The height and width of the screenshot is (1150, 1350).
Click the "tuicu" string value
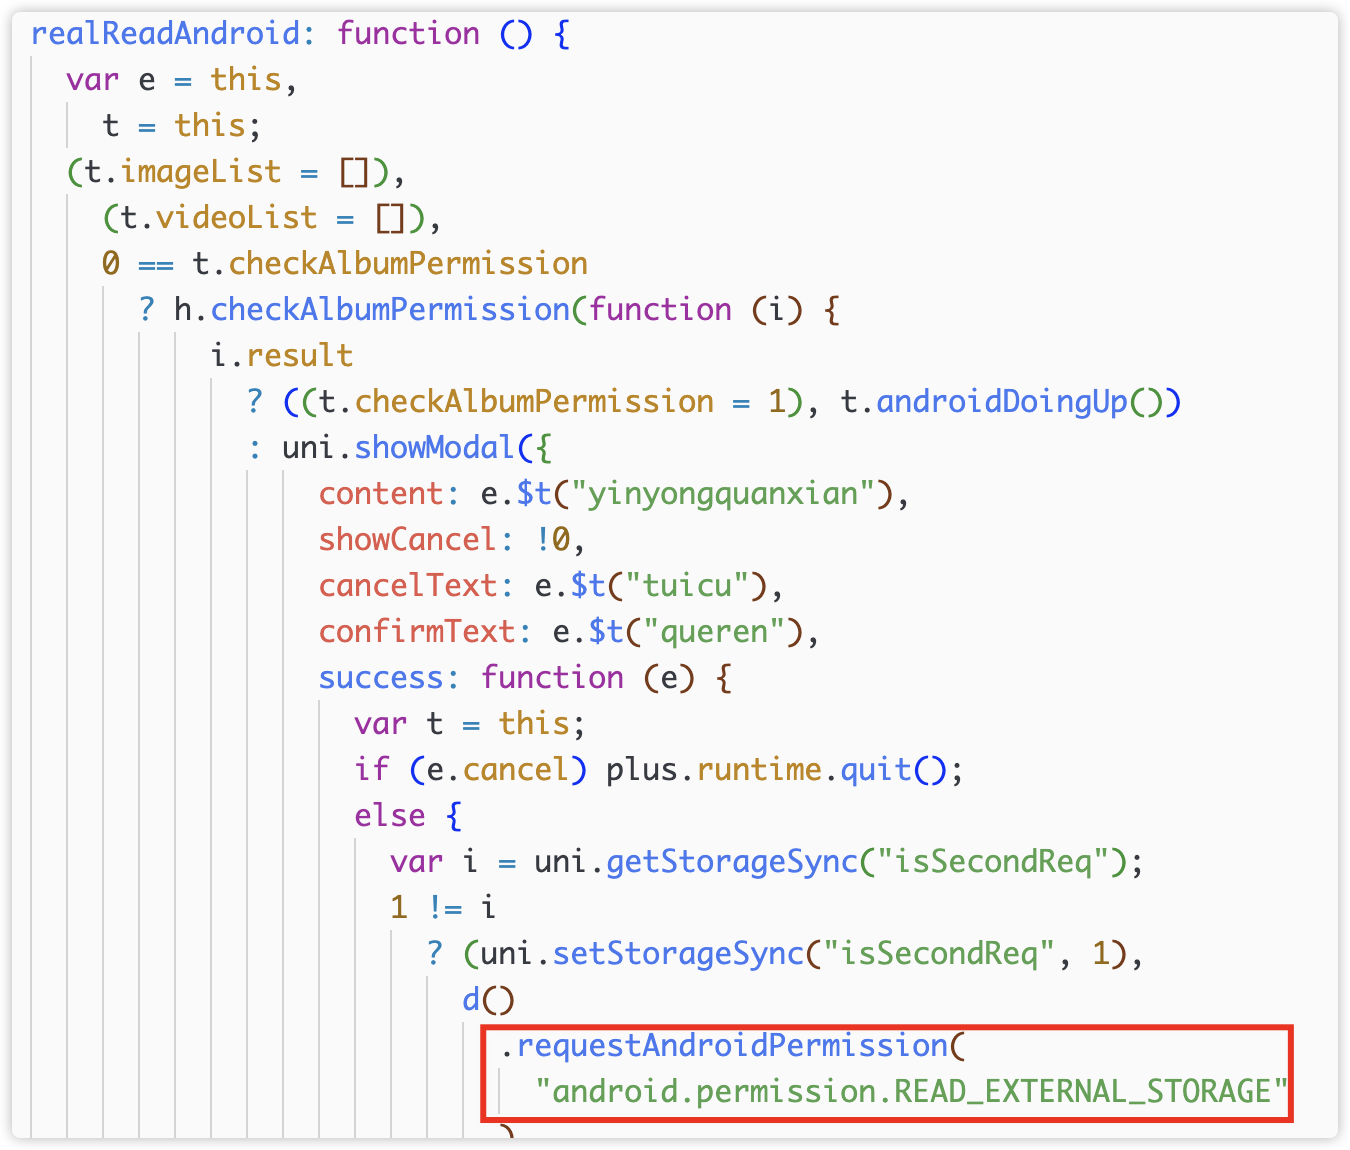[687, 586]
